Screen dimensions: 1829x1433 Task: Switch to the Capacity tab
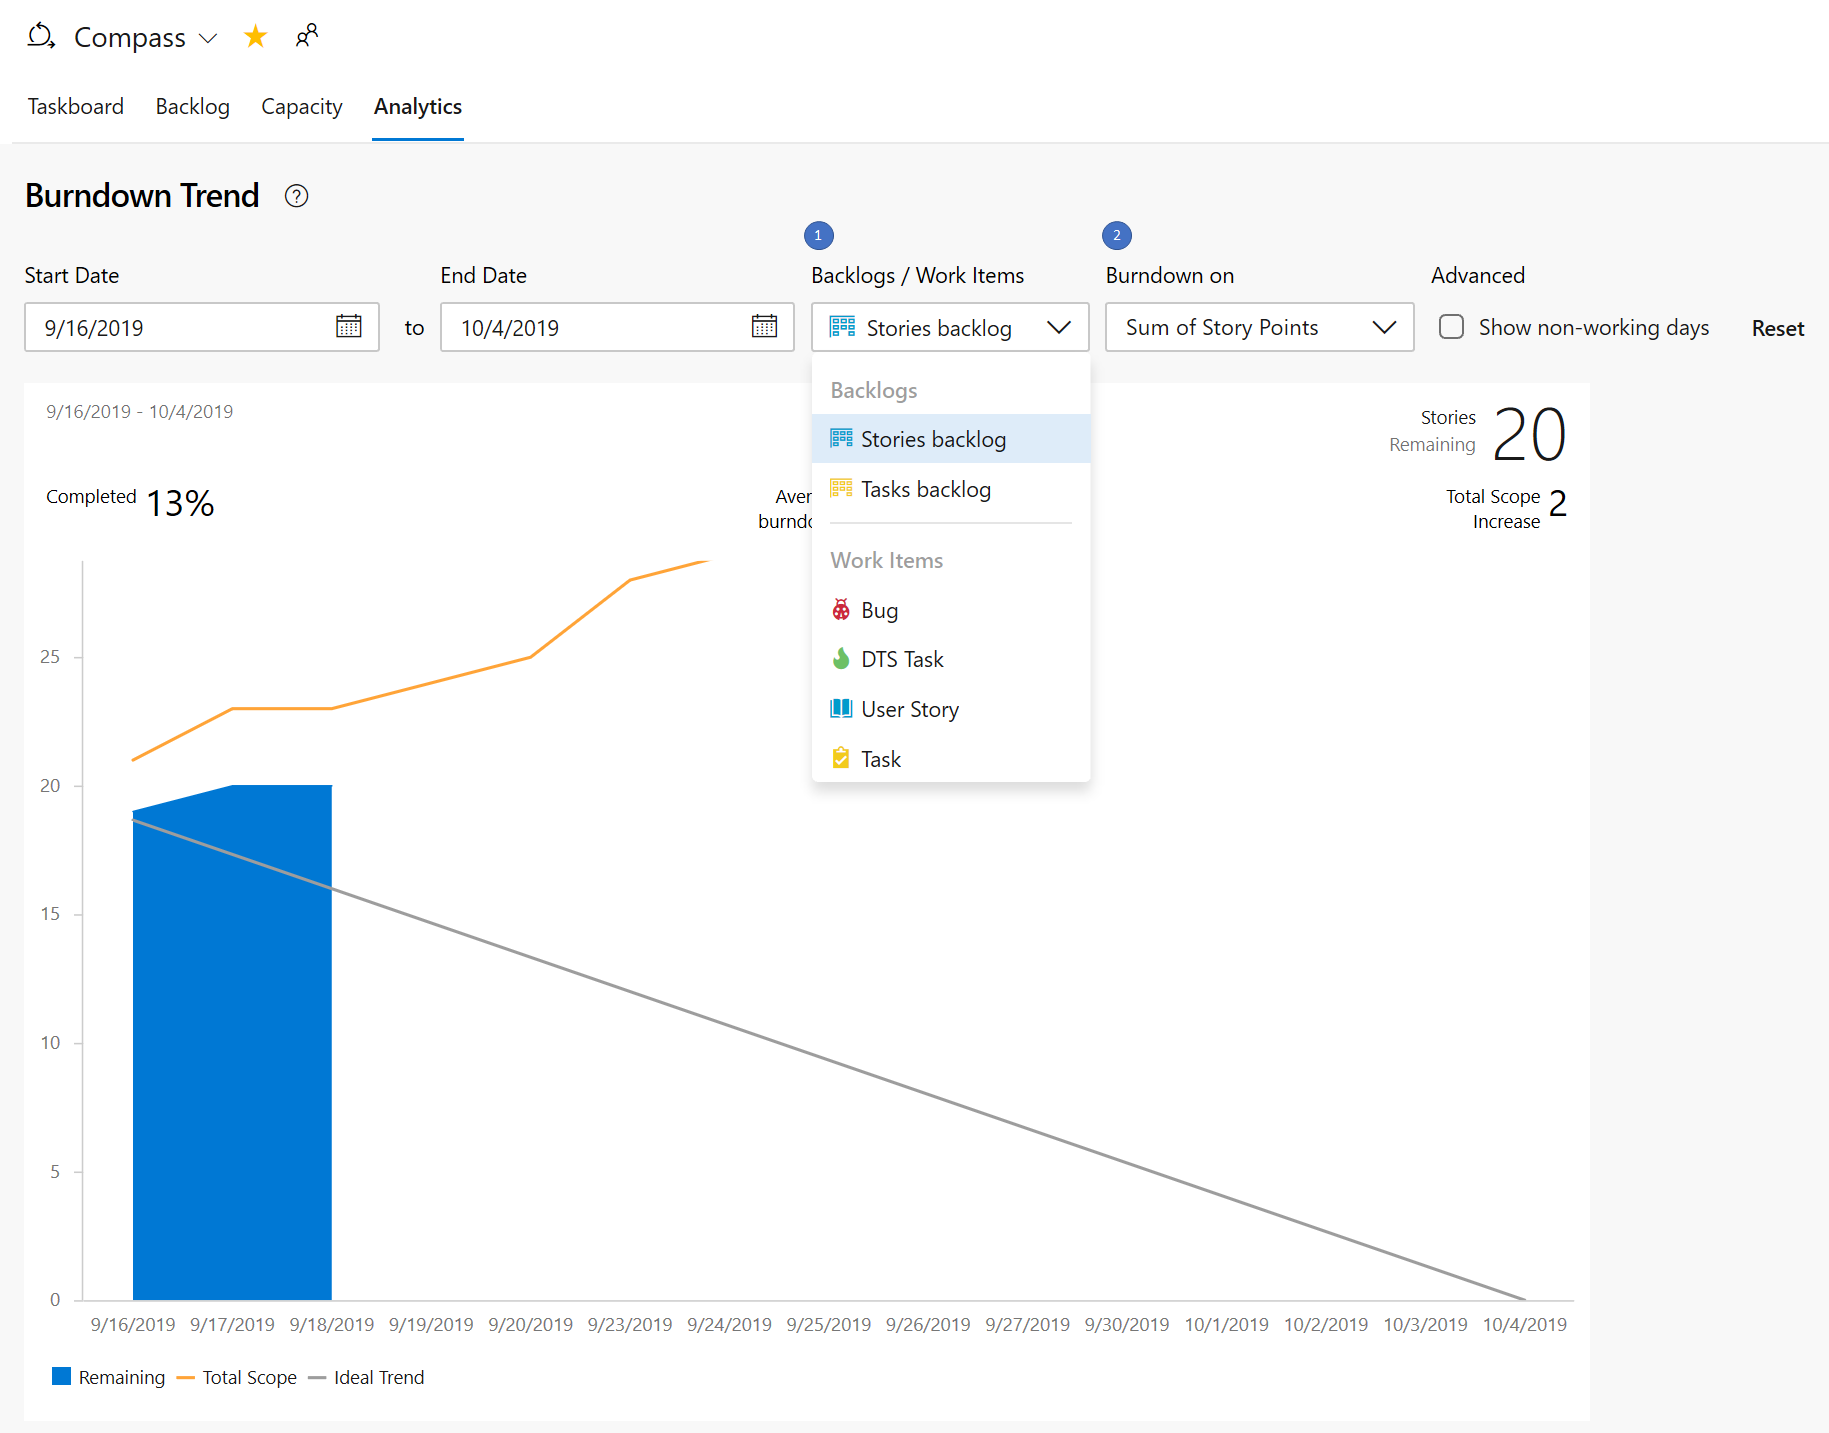coord(301,106)
